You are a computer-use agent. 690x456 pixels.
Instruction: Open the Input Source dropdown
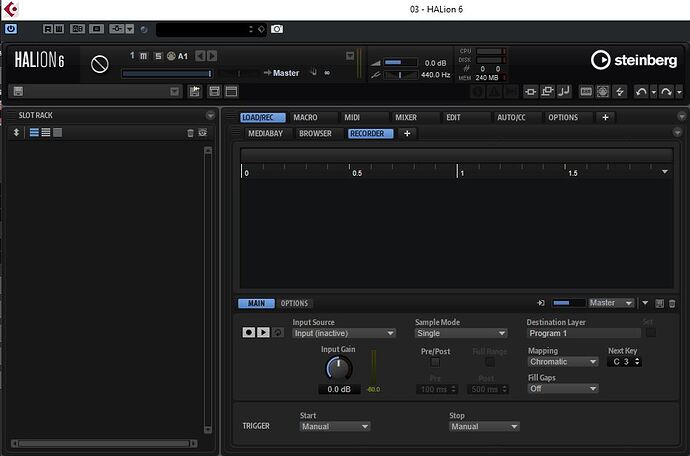pos(344,333)
